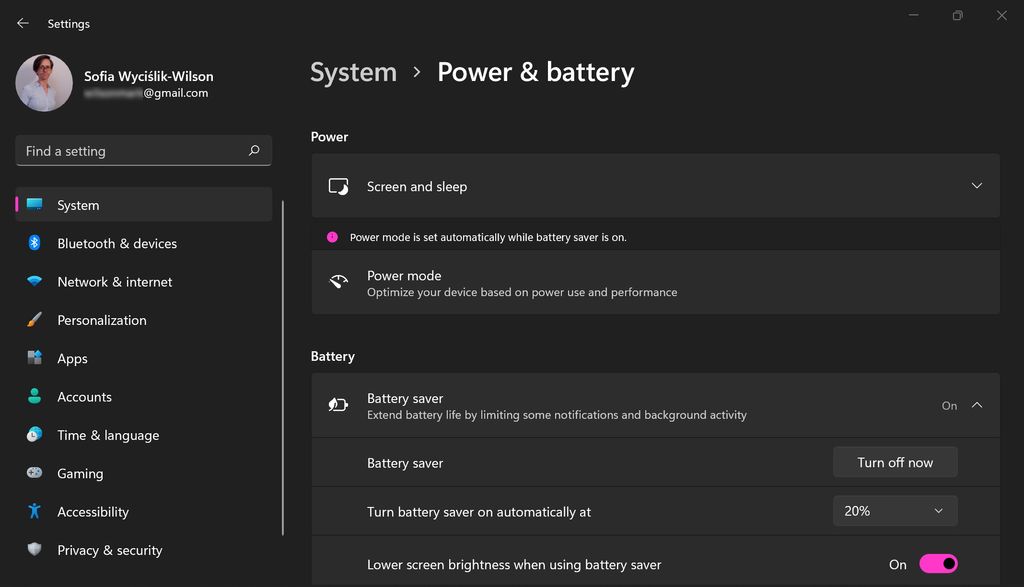This screenshot has height=587, width=1024.
Task: Select the Network & internet globe icon
Action: 35,281
